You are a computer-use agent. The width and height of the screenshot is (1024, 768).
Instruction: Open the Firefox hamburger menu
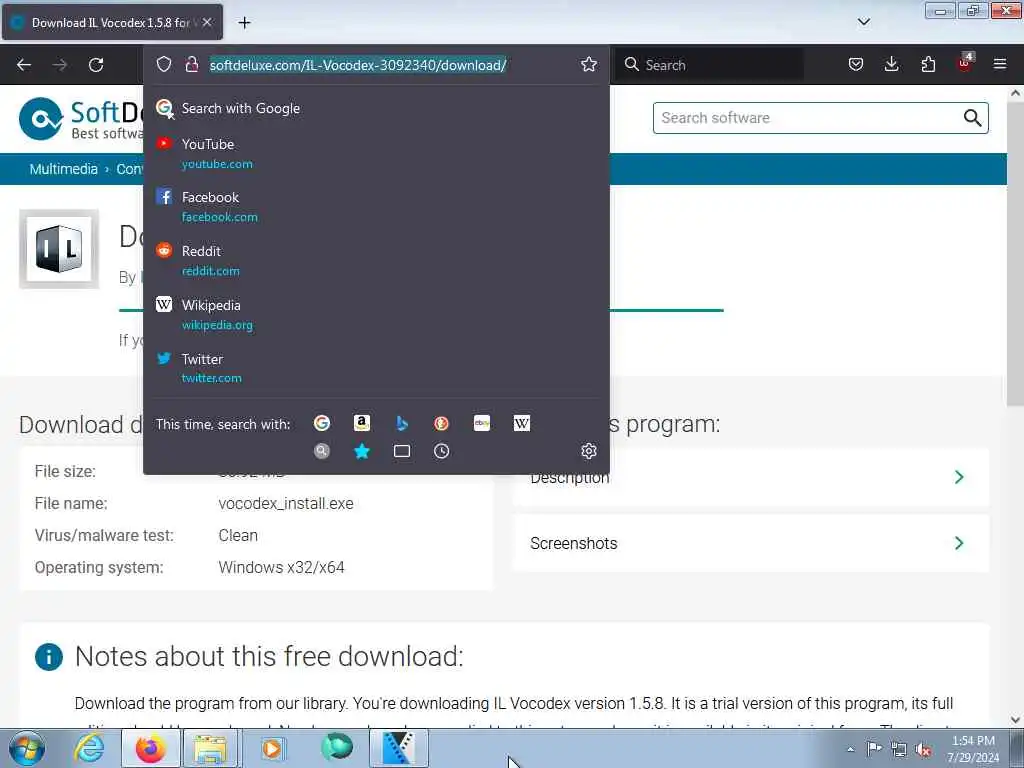1000,64
